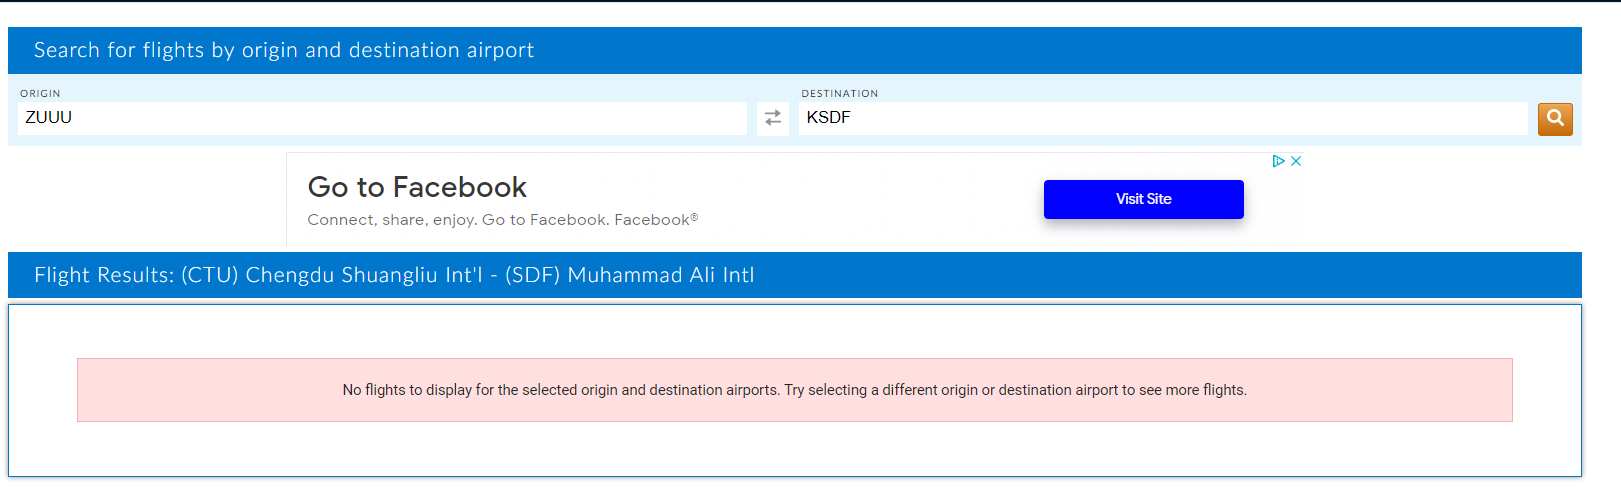
Task: Close the Facebook ad with X
Action: click(1296, 161)
